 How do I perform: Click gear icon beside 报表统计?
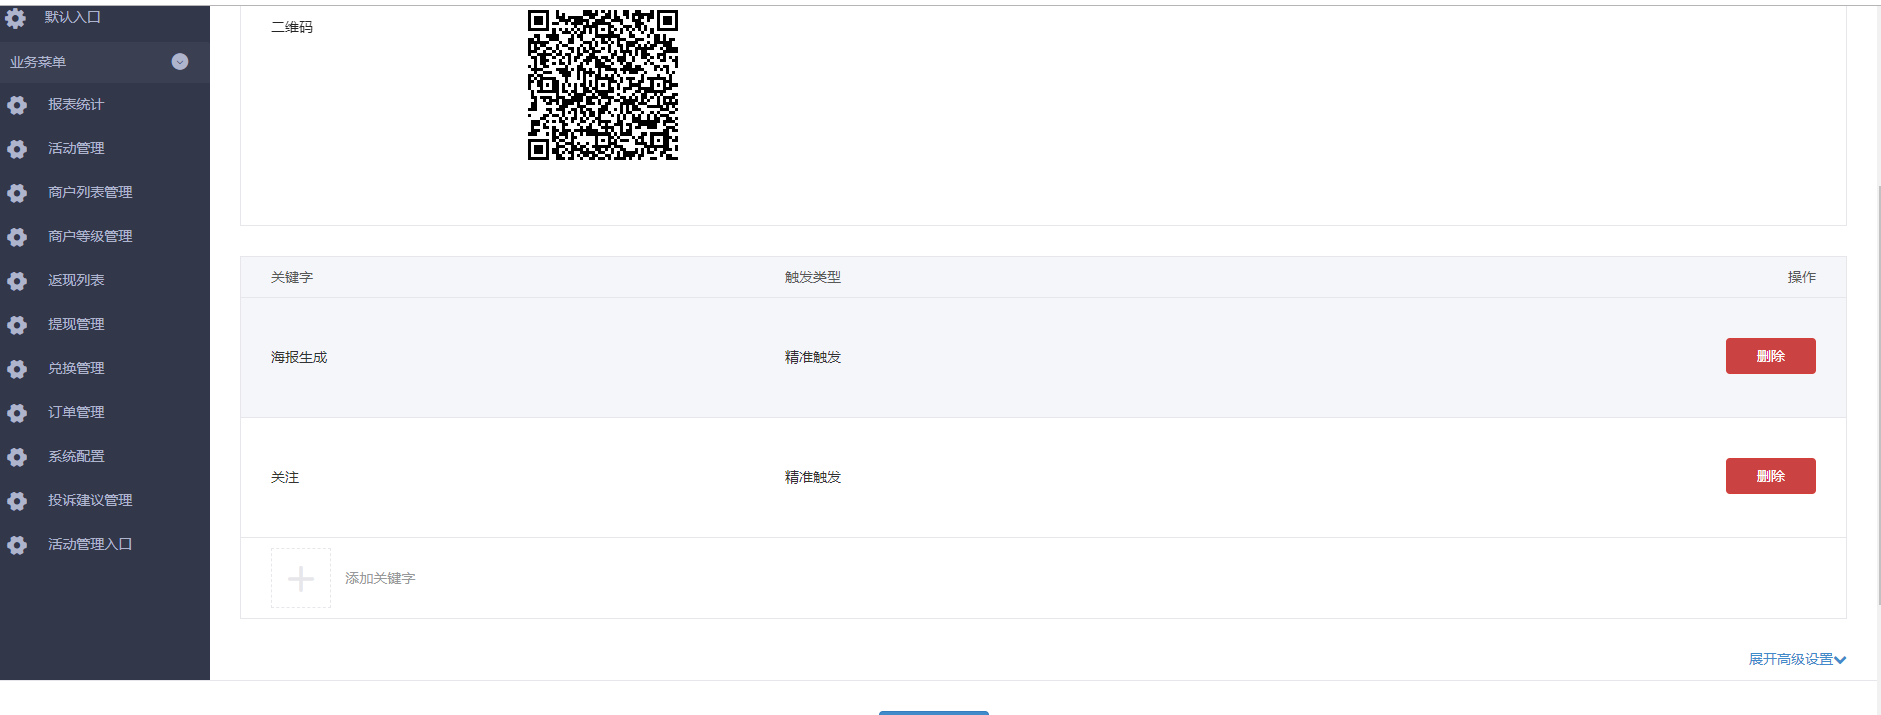tap(17, 105)
